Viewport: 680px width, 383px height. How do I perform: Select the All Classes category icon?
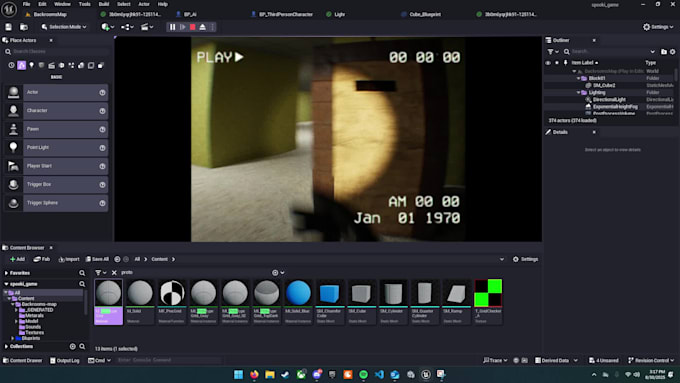tap(101, 65)
